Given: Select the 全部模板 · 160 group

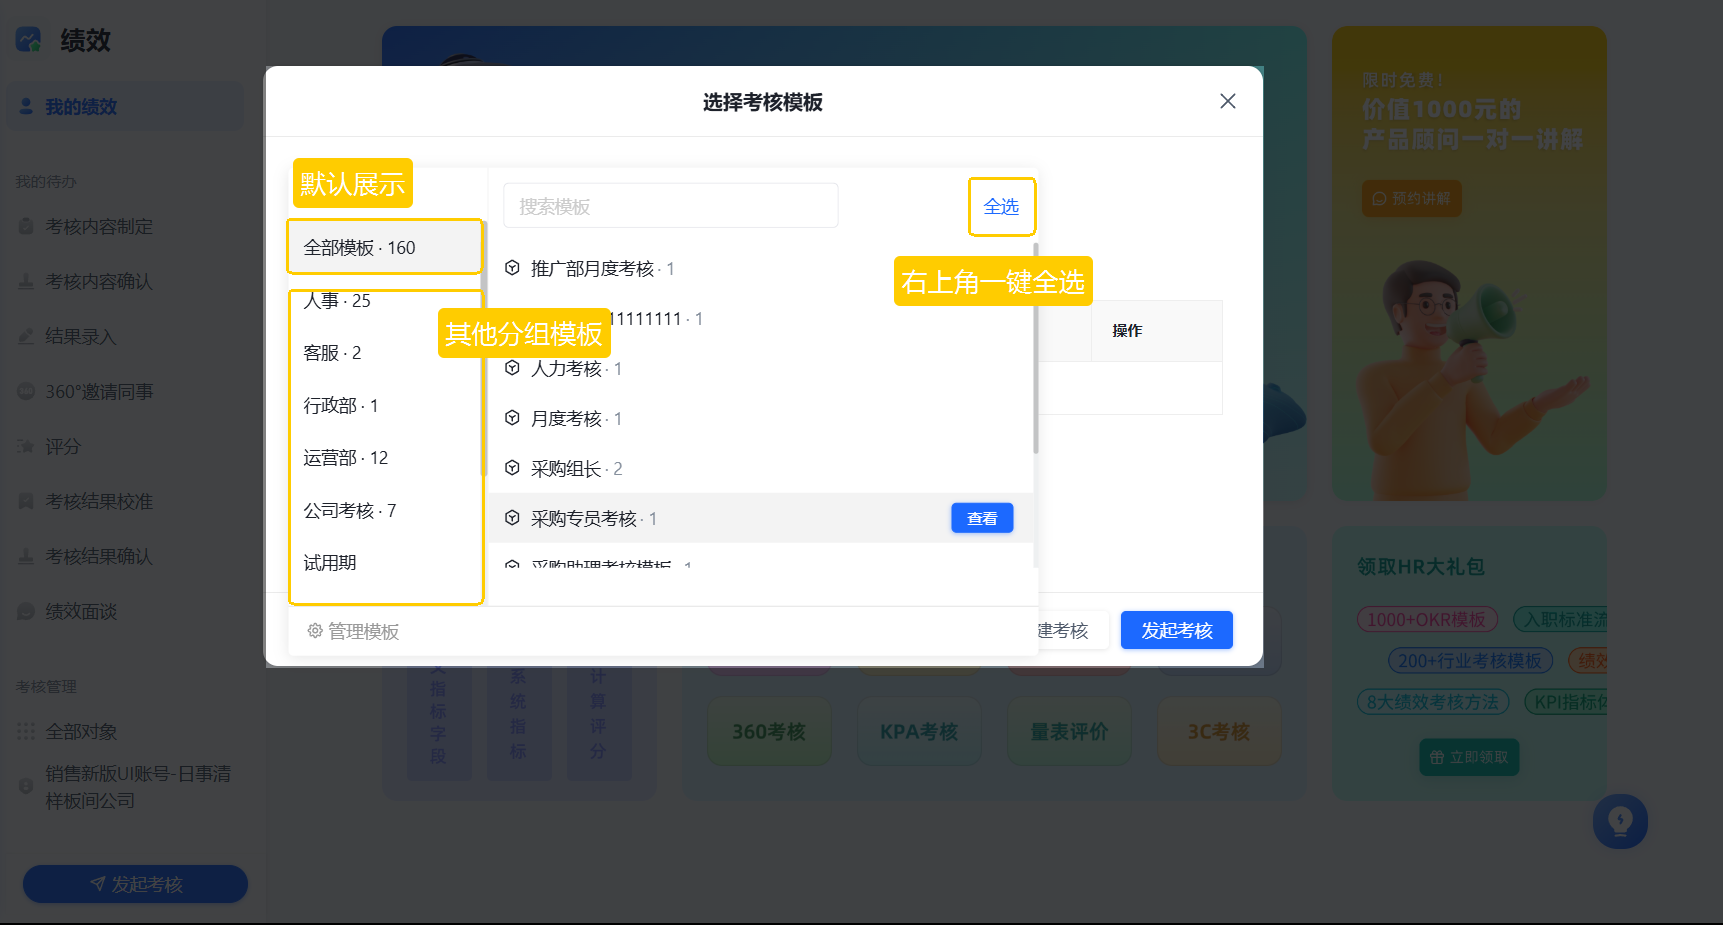Looking at the screenshot, I should (x=385, y=247).
